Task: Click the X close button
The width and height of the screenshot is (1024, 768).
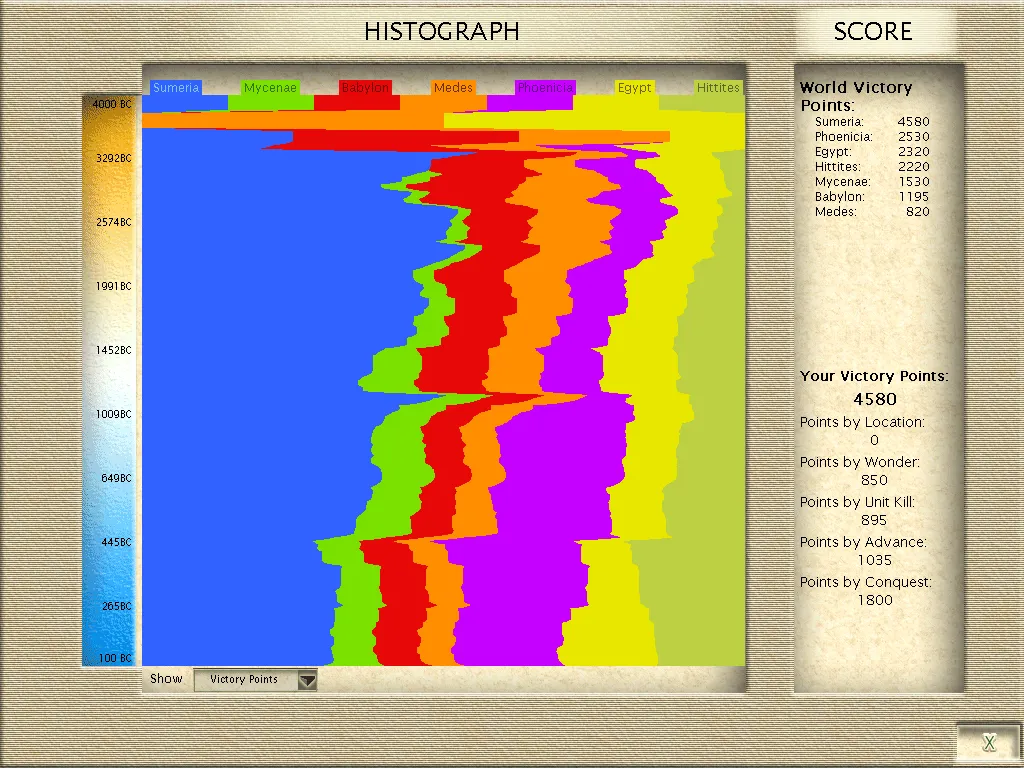Action: pyautogui.click(x=989, y=742)
